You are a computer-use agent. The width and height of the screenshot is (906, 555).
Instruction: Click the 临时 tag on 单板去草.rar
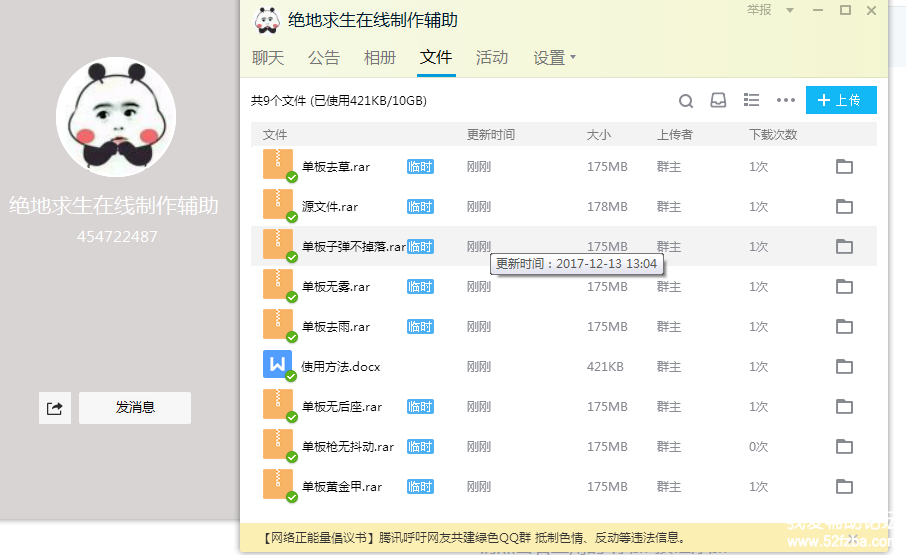click(420, 167)
